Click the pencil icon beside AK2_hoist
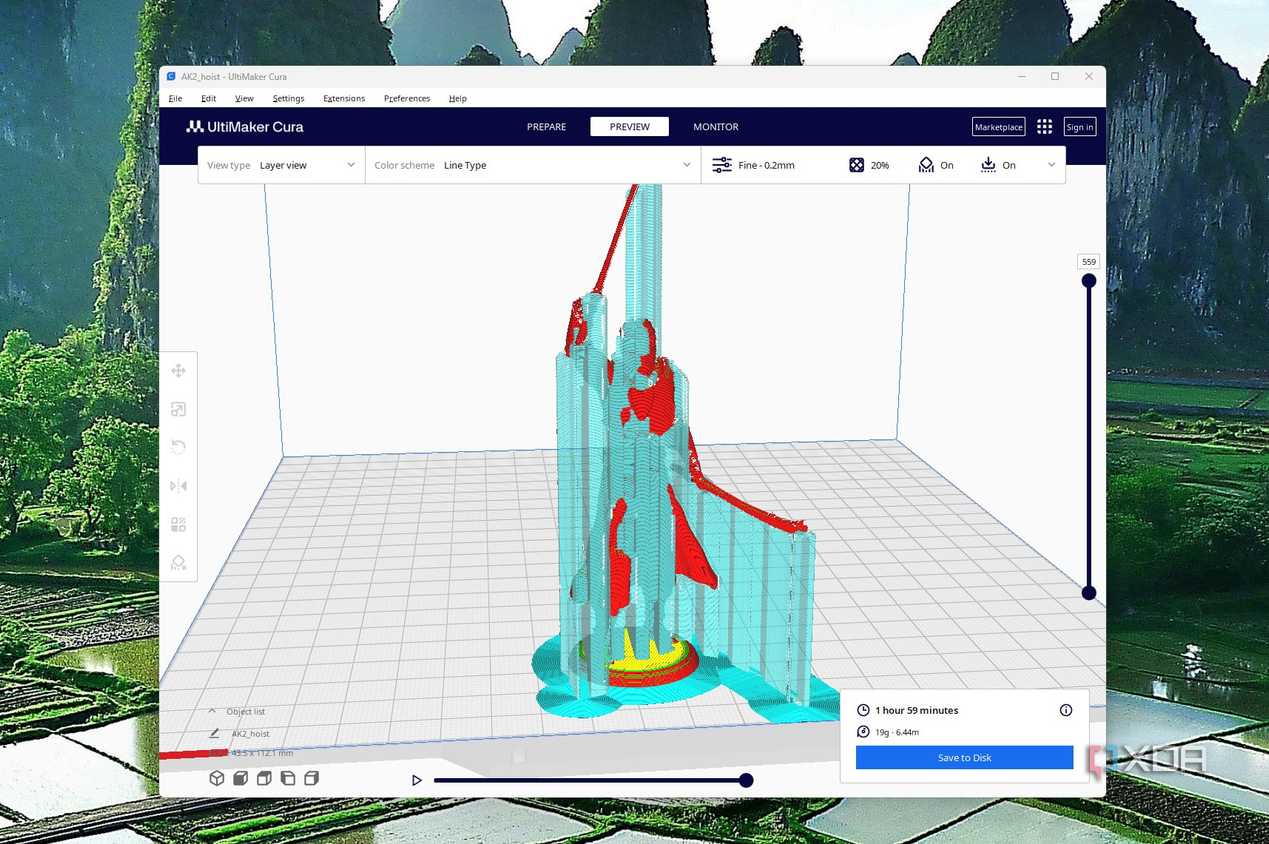The width and height of the screenshot is (1269, 844). coord(214,733)
